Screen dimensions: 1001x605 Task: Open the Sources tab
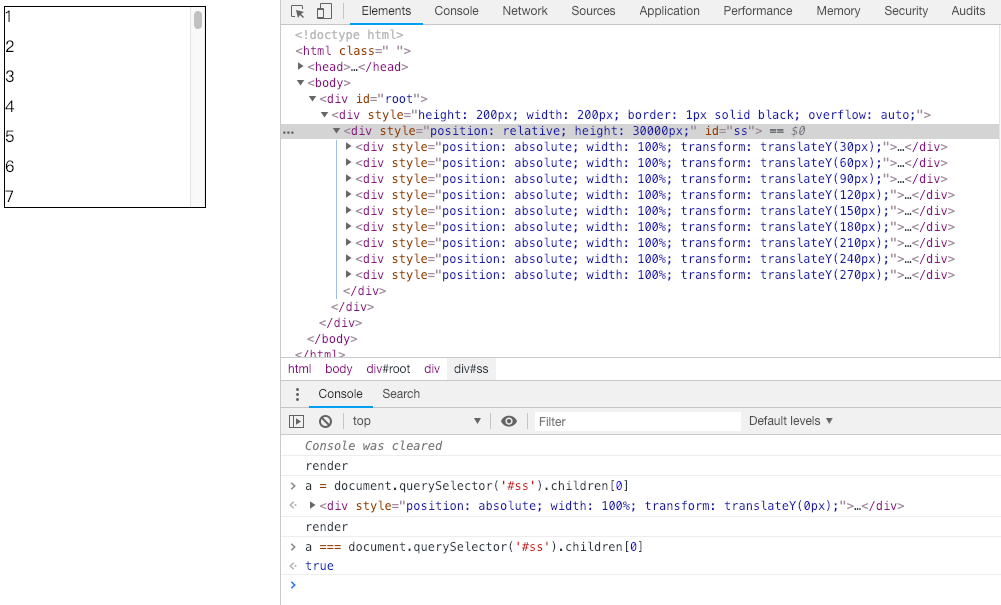[x=593, y=11]
